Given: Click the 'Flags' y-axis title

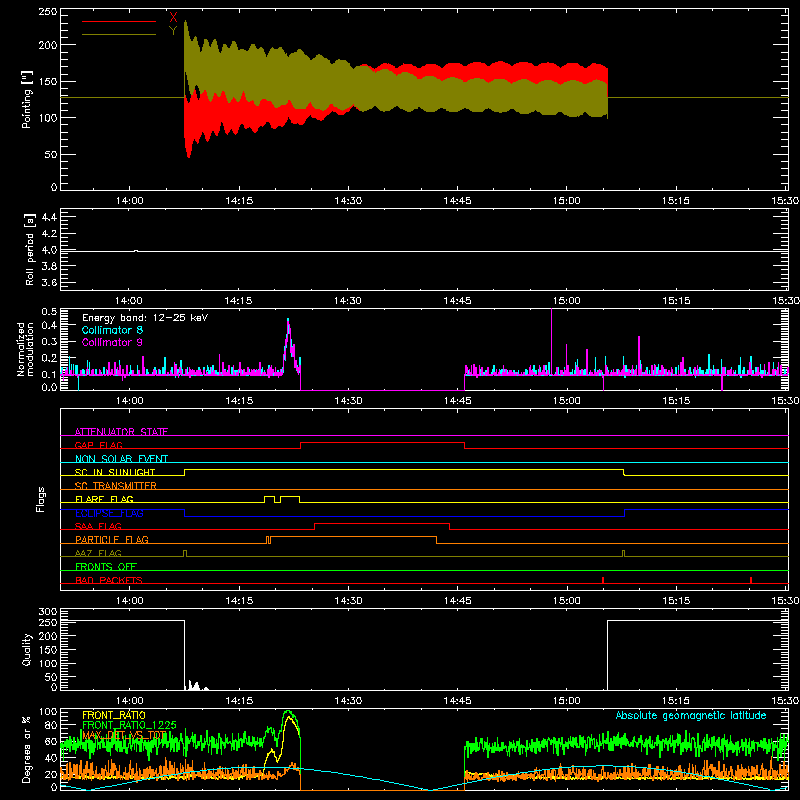Looking at the screenshot, I should 40,499.
